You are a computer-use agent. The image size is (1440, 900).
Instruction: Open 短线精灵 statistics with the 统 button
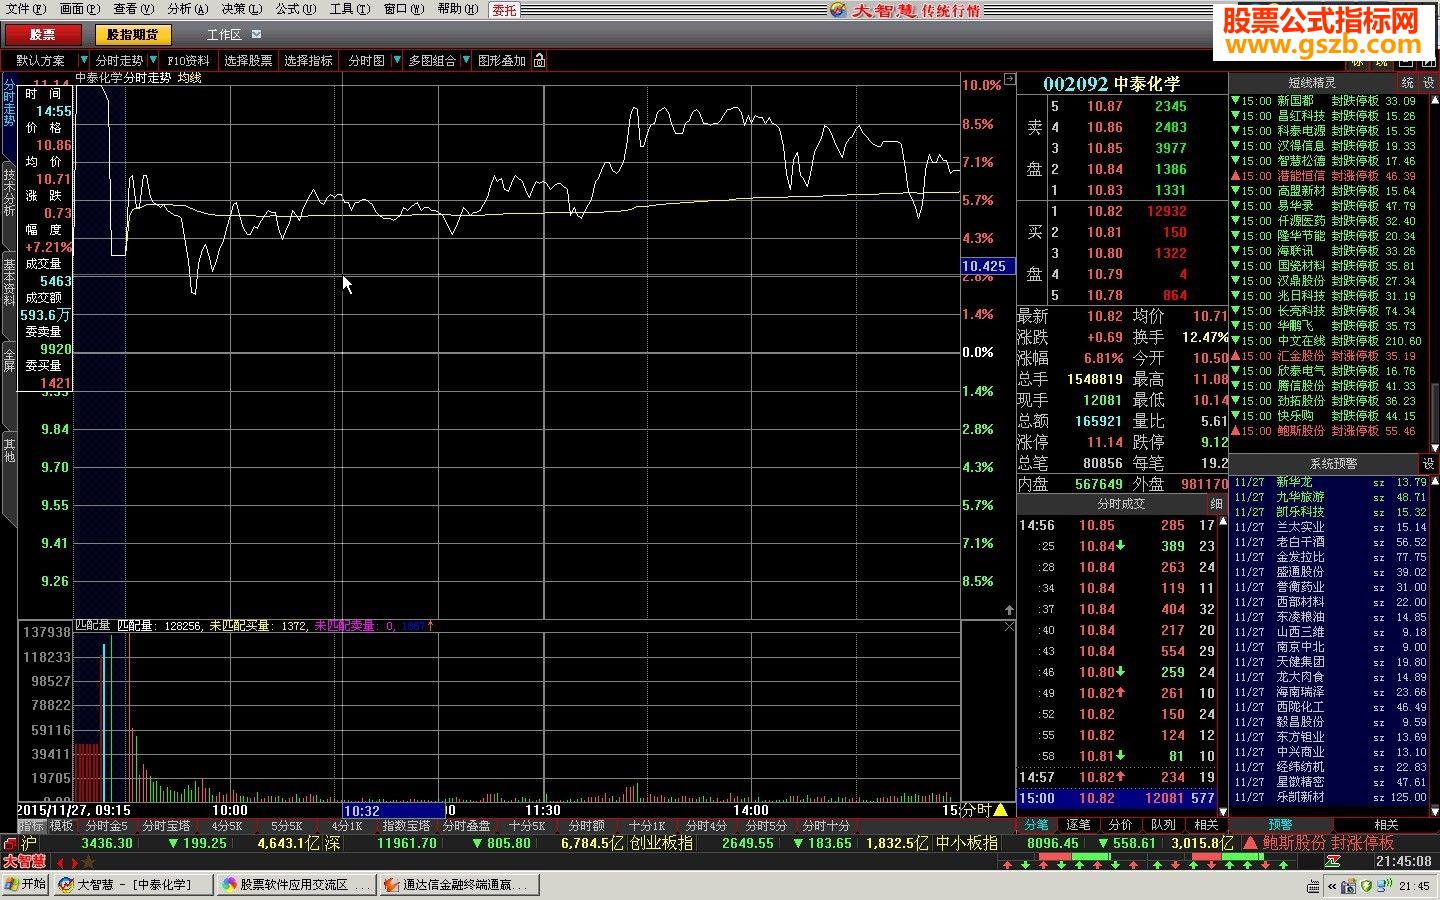(x=1407, y=83)
